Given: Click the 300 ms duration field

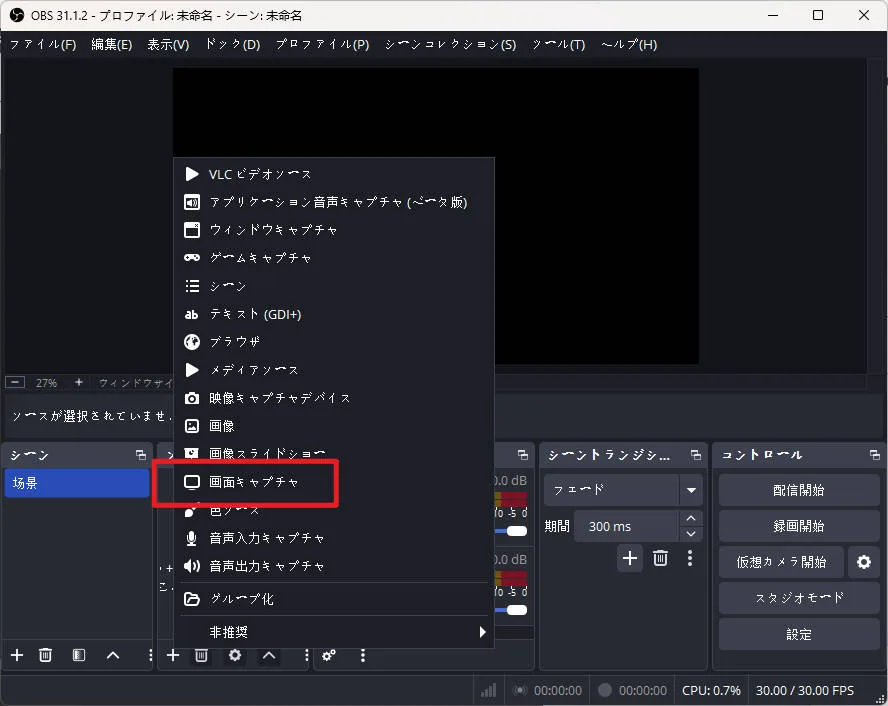Looking at the screenshot, I should [626, 527].
